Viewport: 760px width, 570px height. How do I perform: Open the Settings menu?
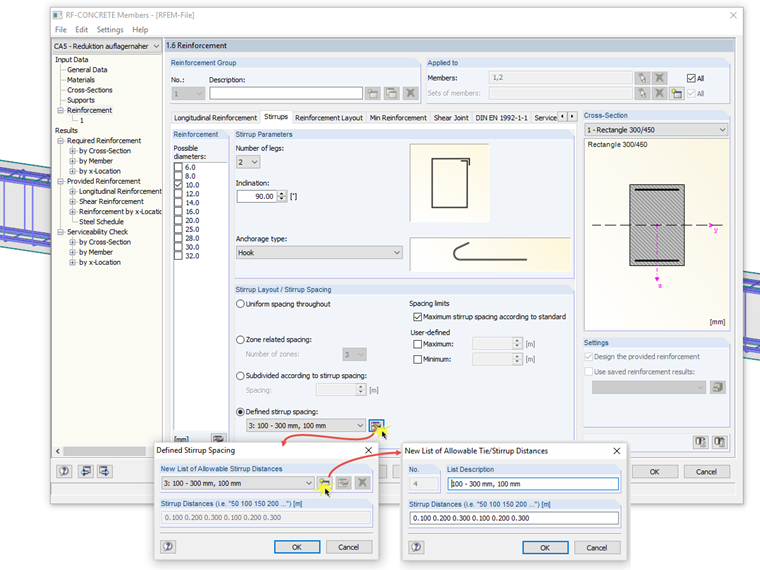110,30
